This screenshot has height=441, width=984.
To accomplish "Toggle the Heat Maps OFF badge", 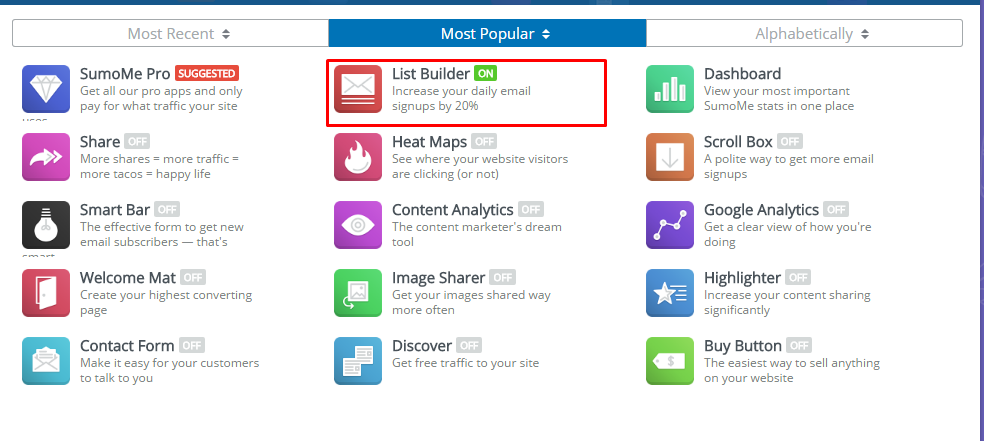I will pos(484,141).
